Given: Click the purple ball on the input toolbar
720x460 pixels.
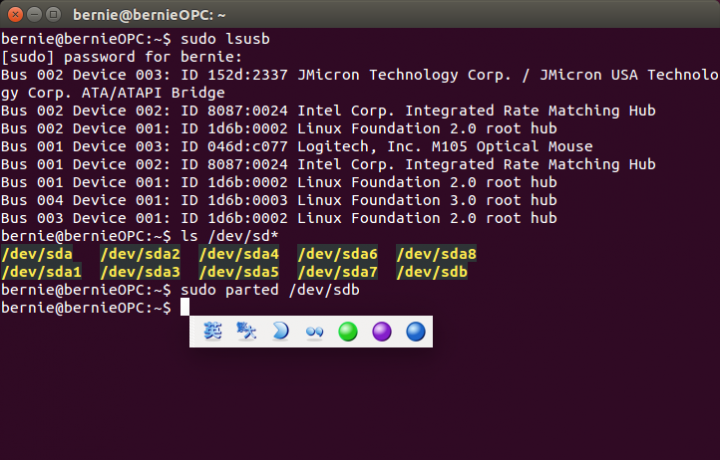Looking at the screenshot, I should [x=382, y=331].
